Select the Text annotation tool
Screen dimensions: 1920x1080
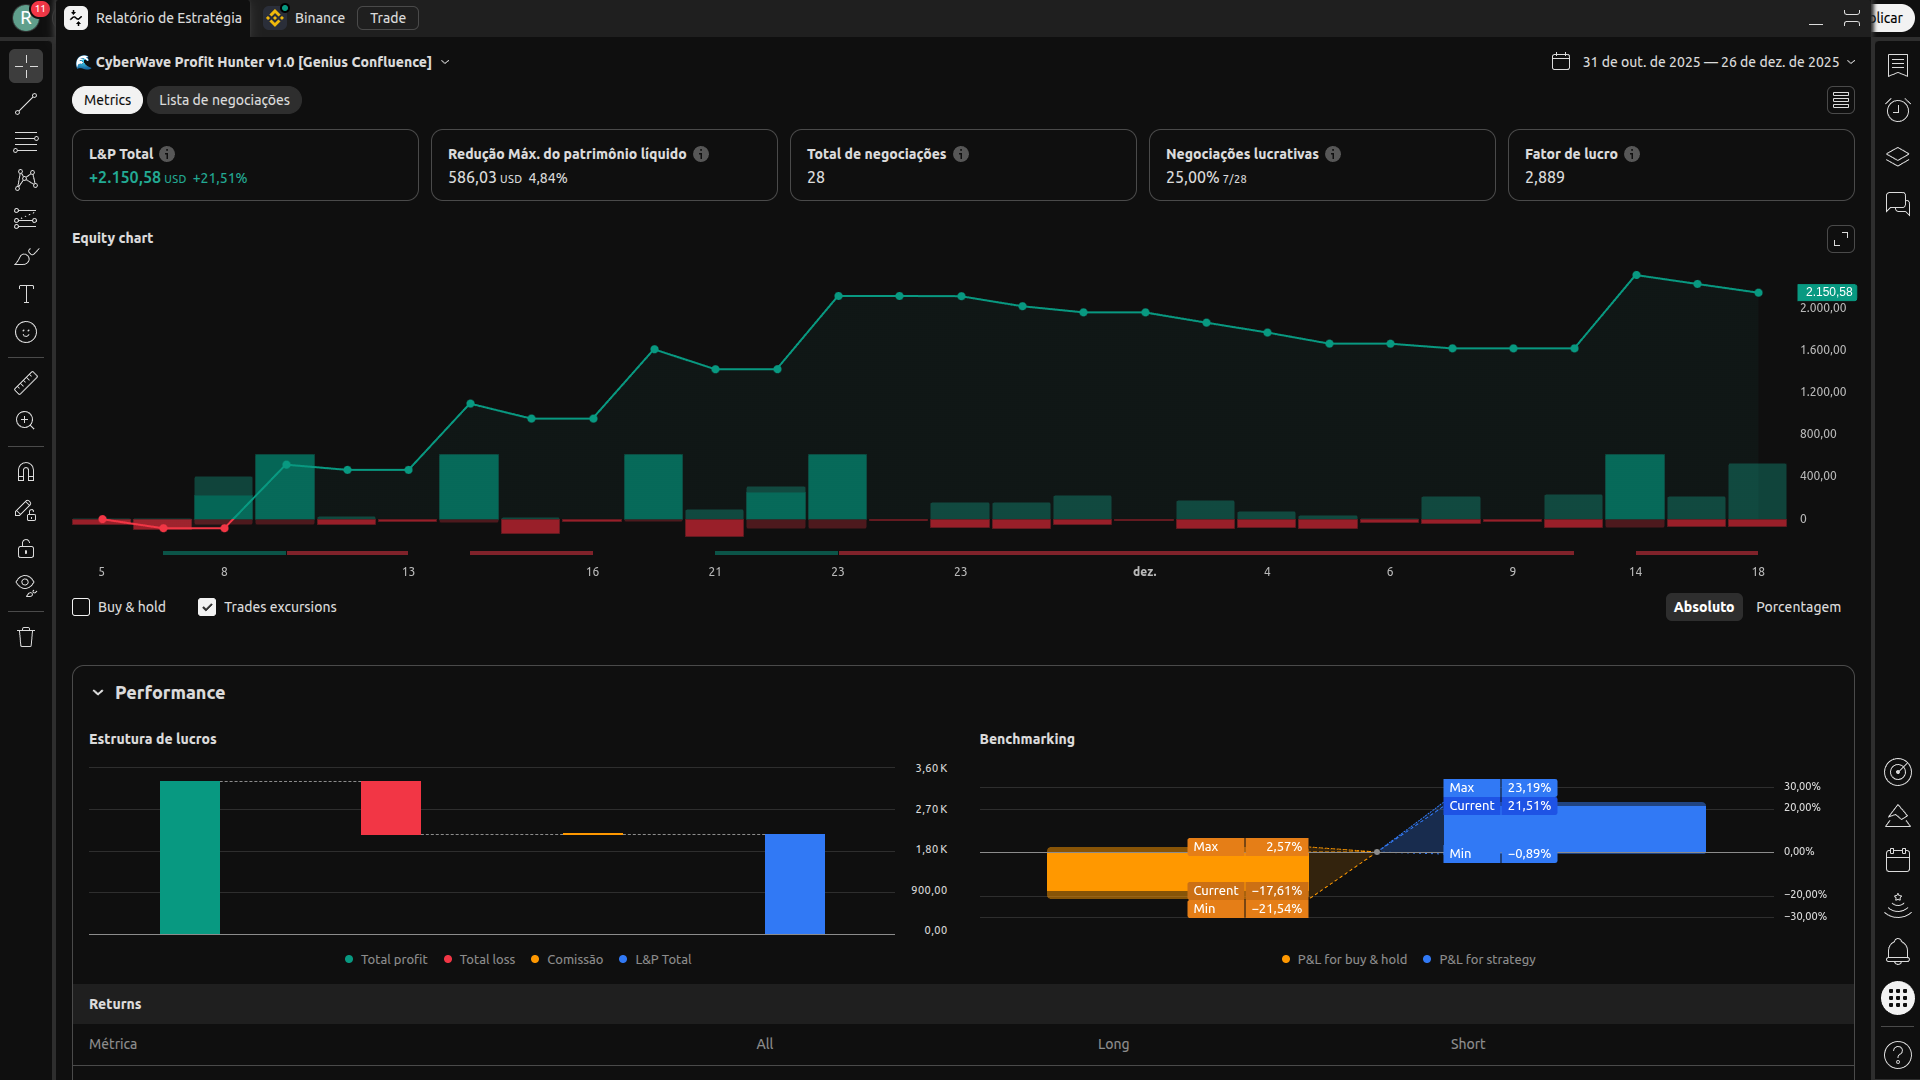[26, 294]
